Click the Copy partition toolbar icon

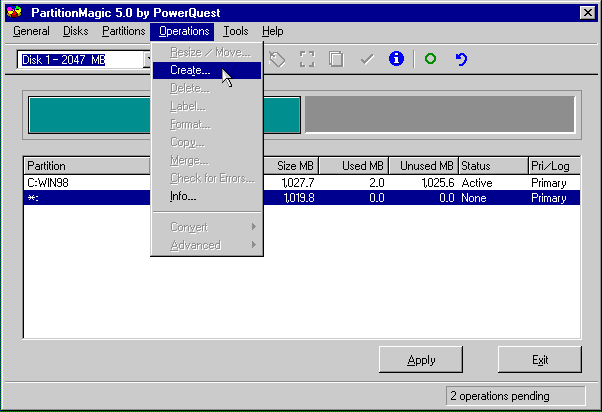pyautogui.click(x=337, y=60)
